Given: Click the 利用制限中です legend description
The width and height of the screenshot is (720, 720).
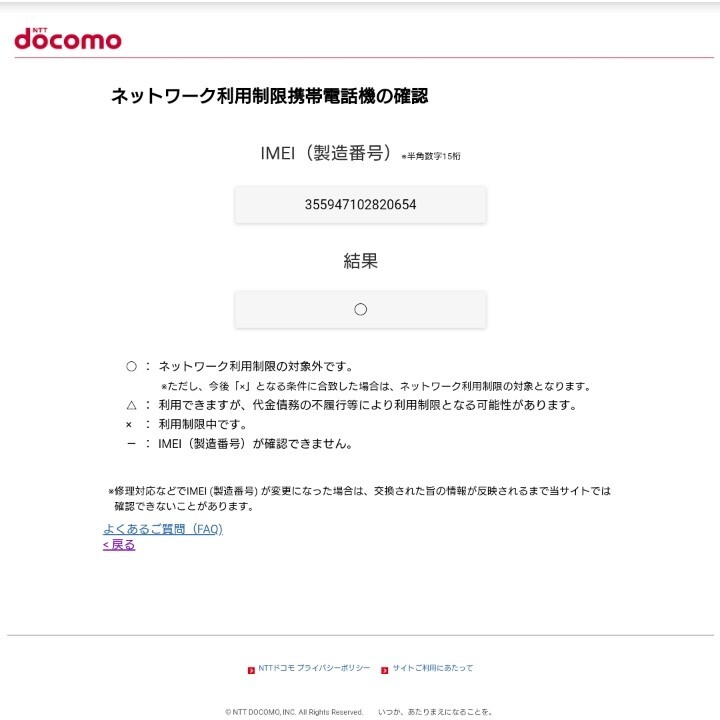Looking at the screenshot, I should (x=202, y=424).
